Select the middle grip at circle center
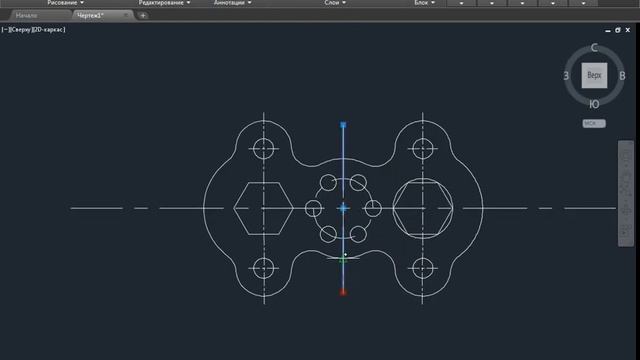640x360 pixels. coord(343,208)
